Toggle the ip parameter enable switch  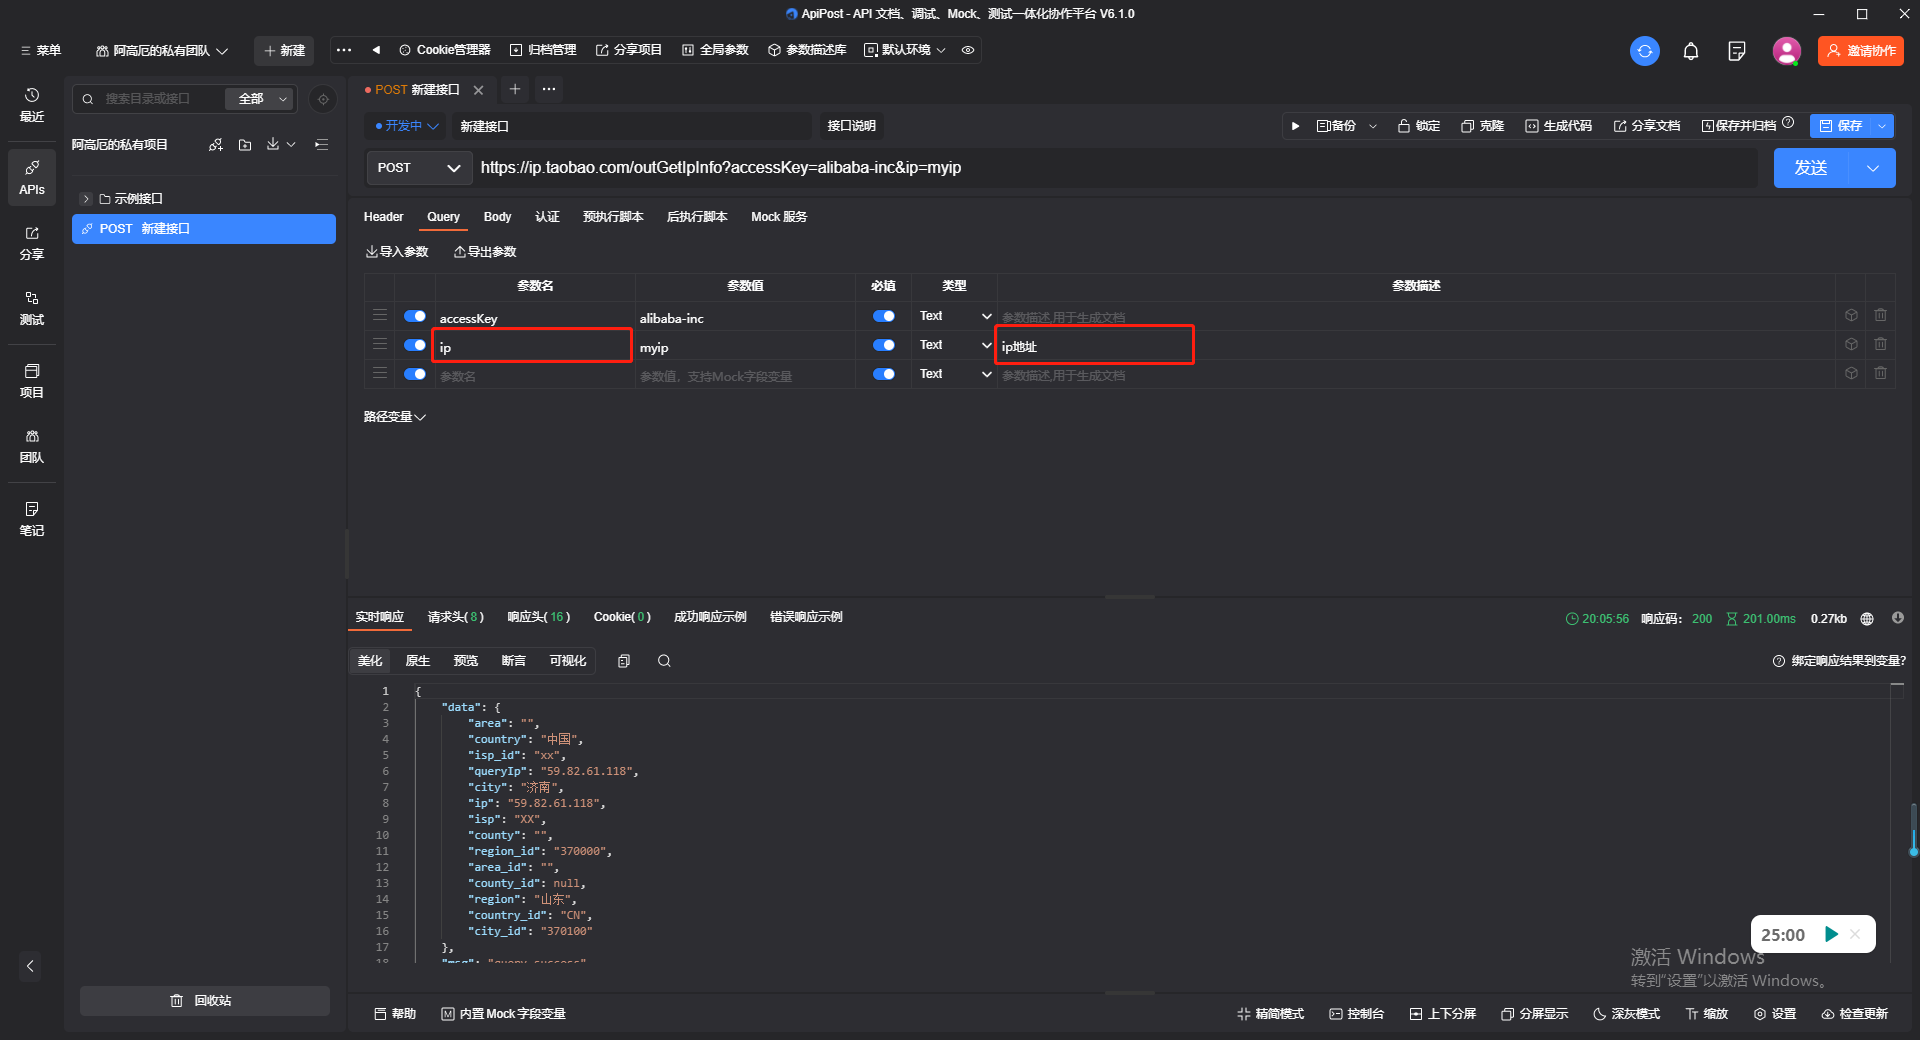[415, 345]
